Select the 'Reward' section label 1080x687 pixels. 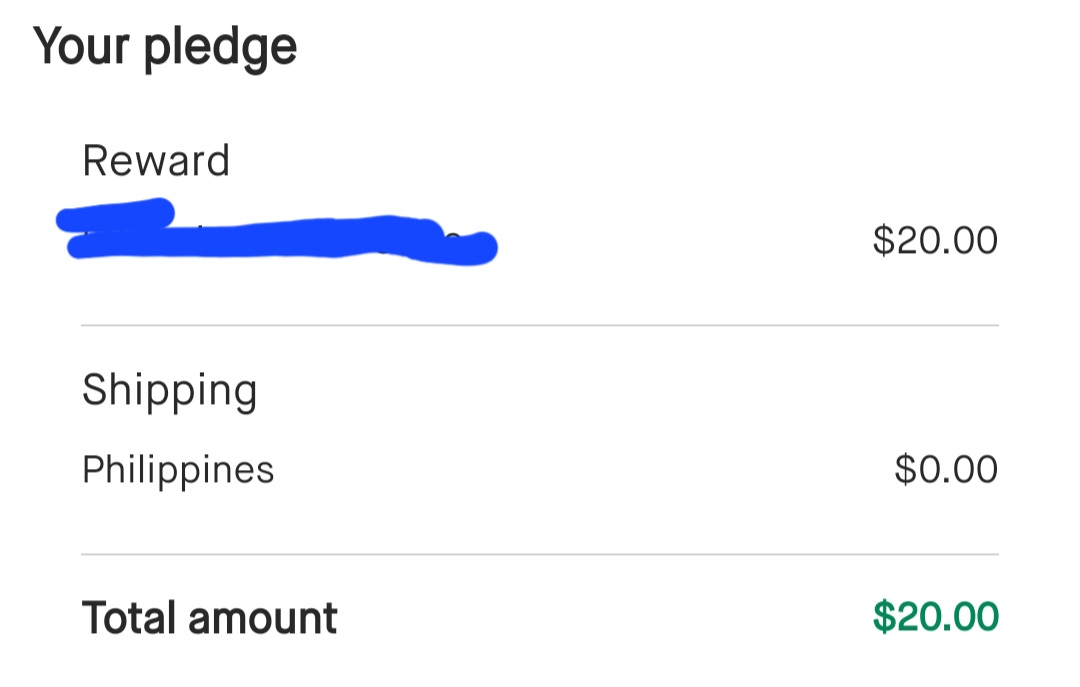156,161
